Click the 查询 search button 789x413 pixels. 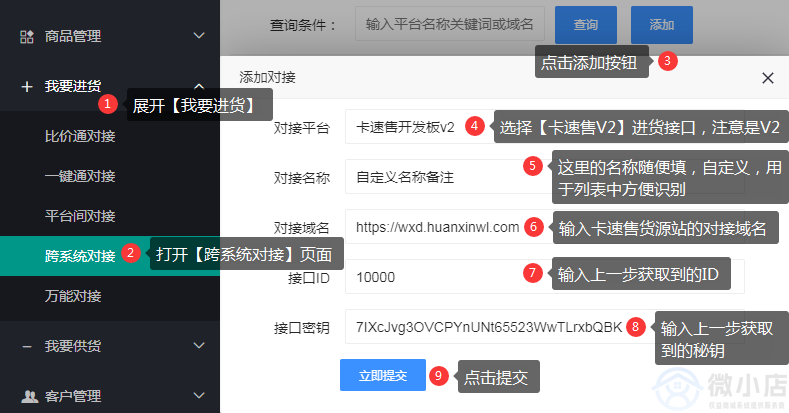coord(586,25)
